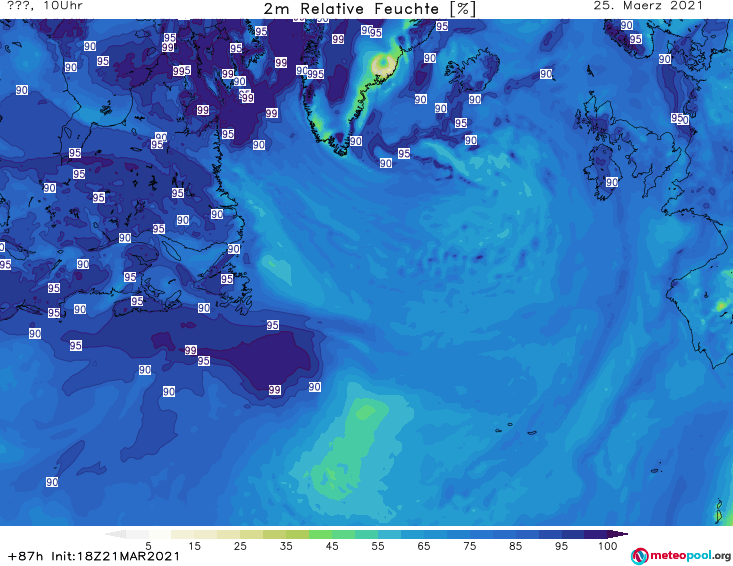Select the "85" tick on the color scale
The width and height of the screenshot is (733, 566).
(x=516, y=546)
